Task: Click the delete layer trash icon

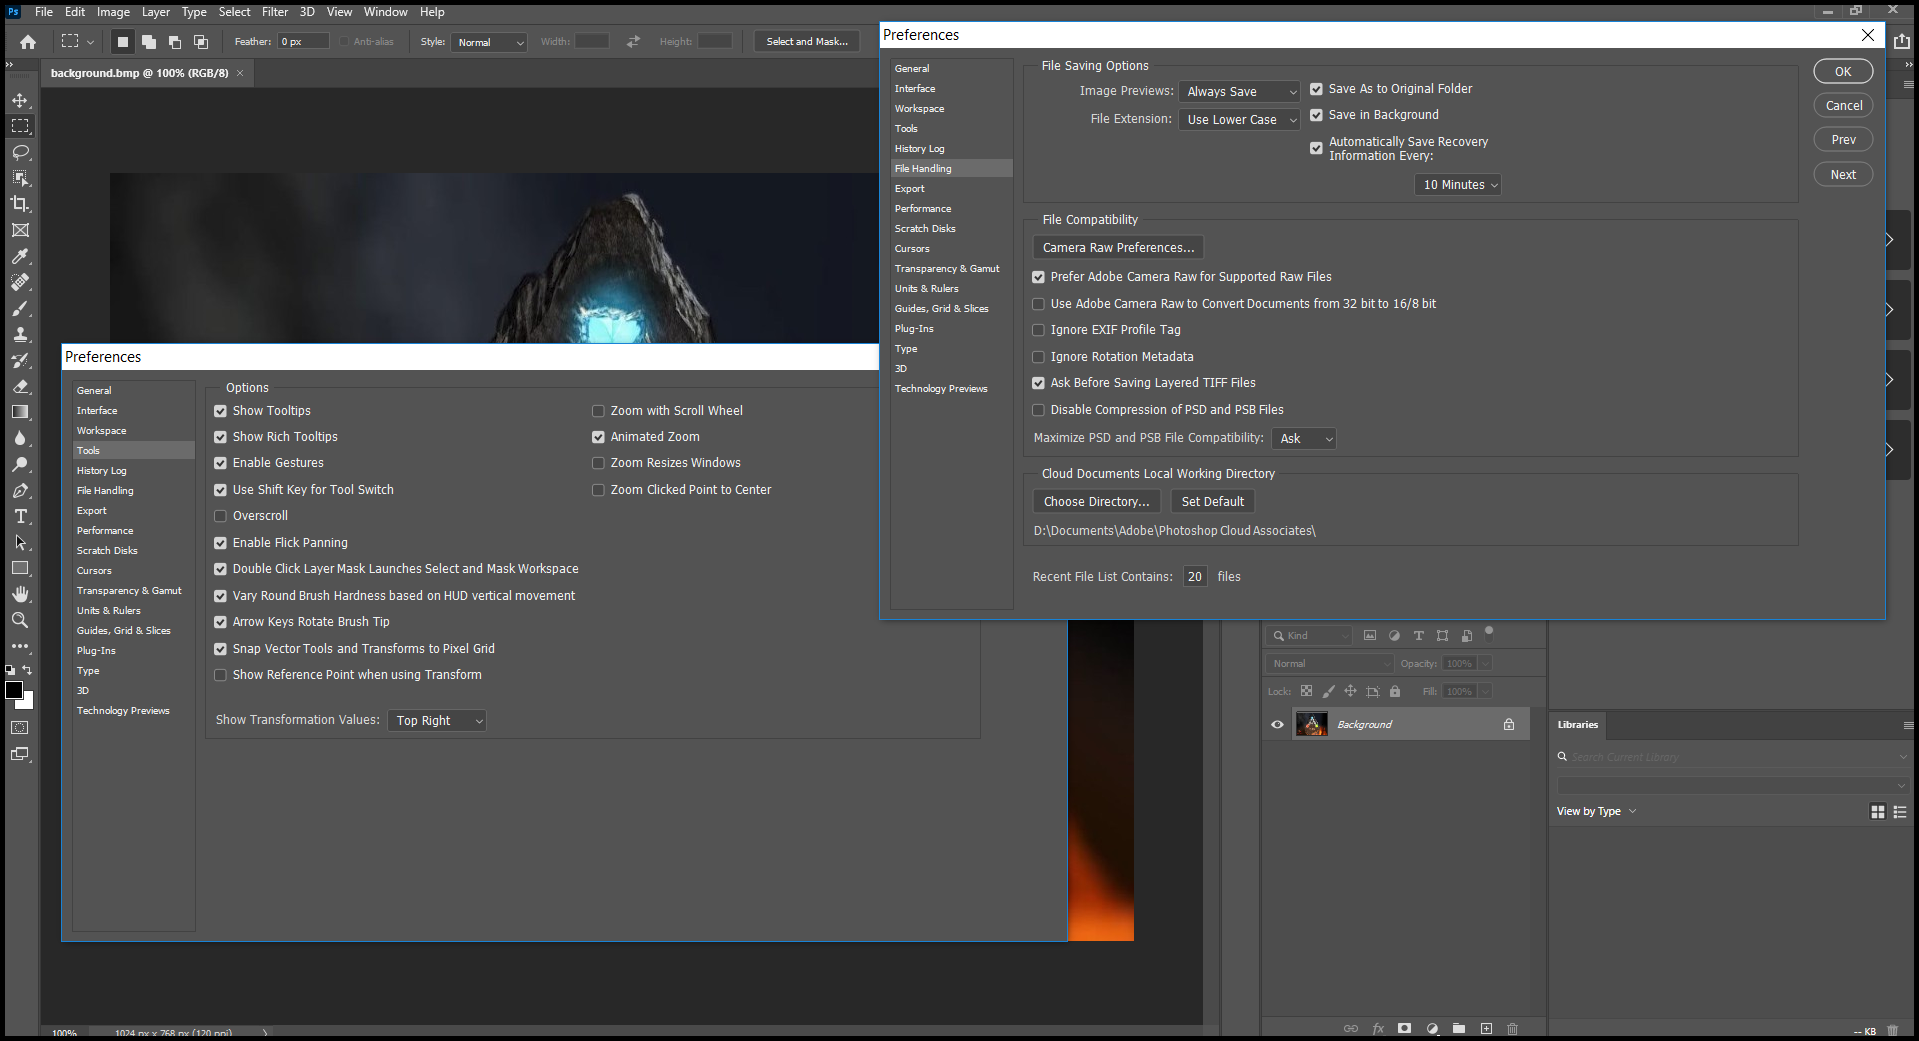Action: click(1512, 1028)
